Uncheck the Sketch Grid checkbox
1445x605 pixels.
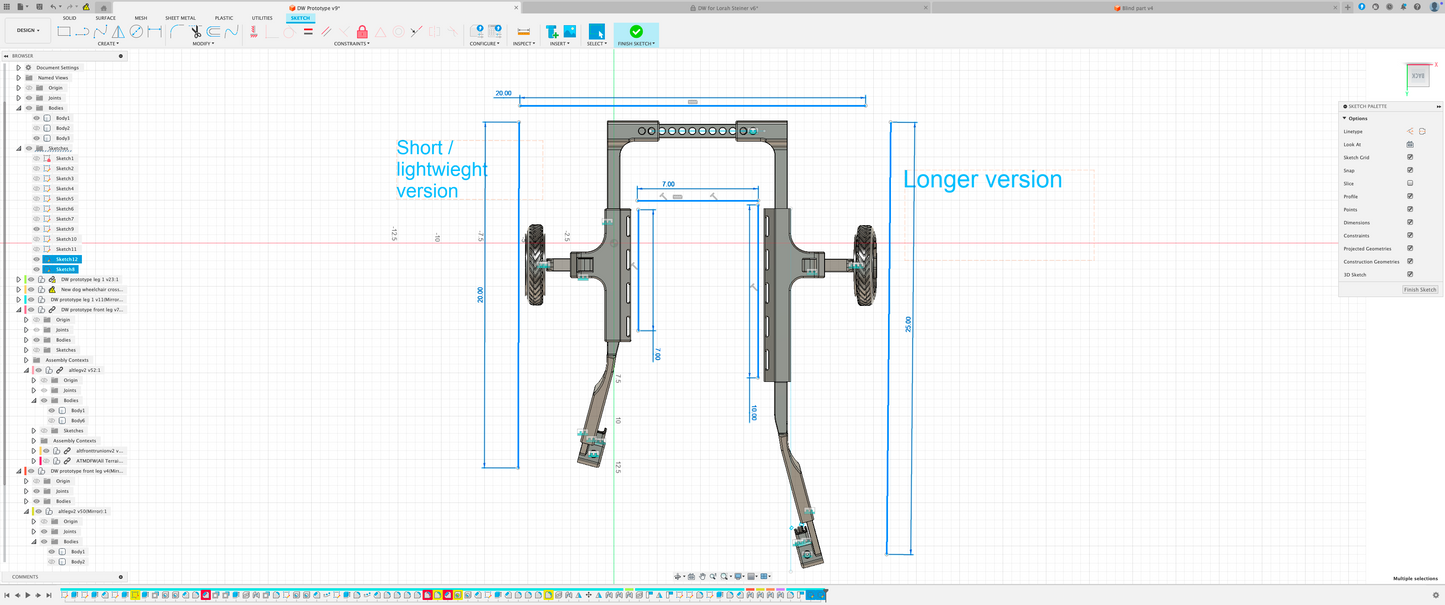tap(1410, 157)
